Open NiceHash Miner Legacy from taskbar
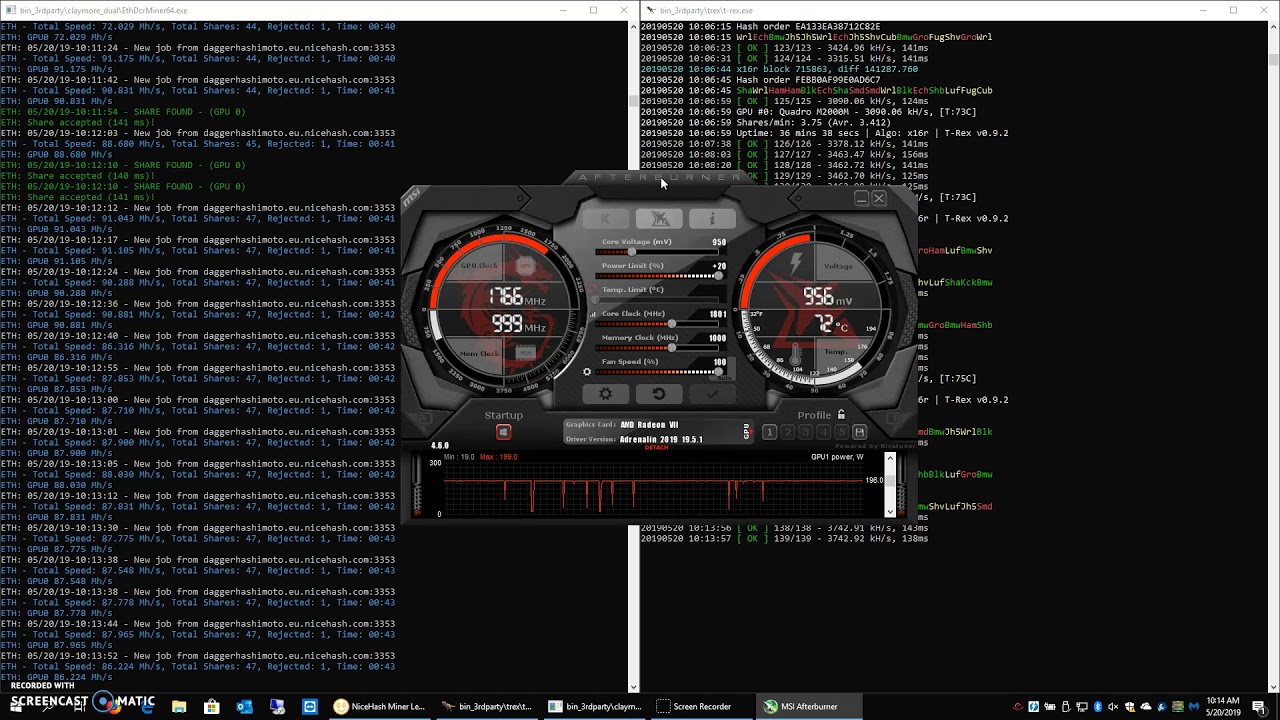Viewport: 1280px width, 720px height. 381,706
